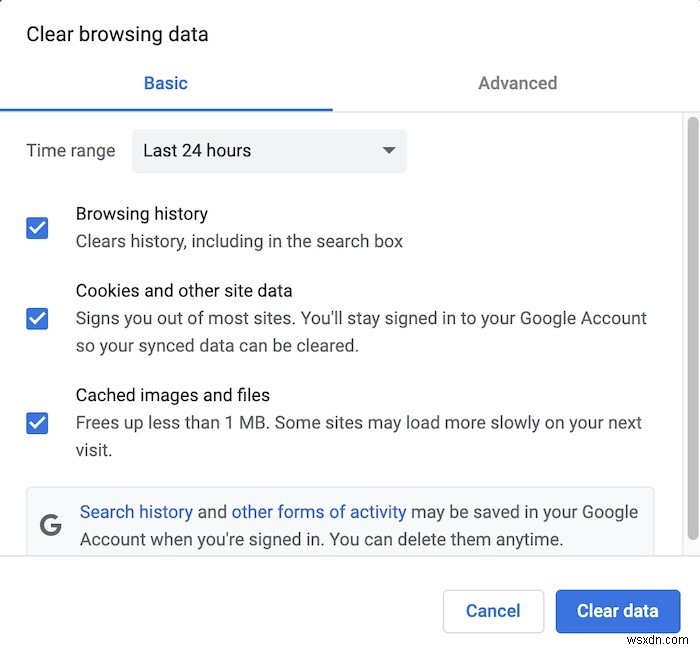Click the Cookies and other site data heading

tap(184, 291)
